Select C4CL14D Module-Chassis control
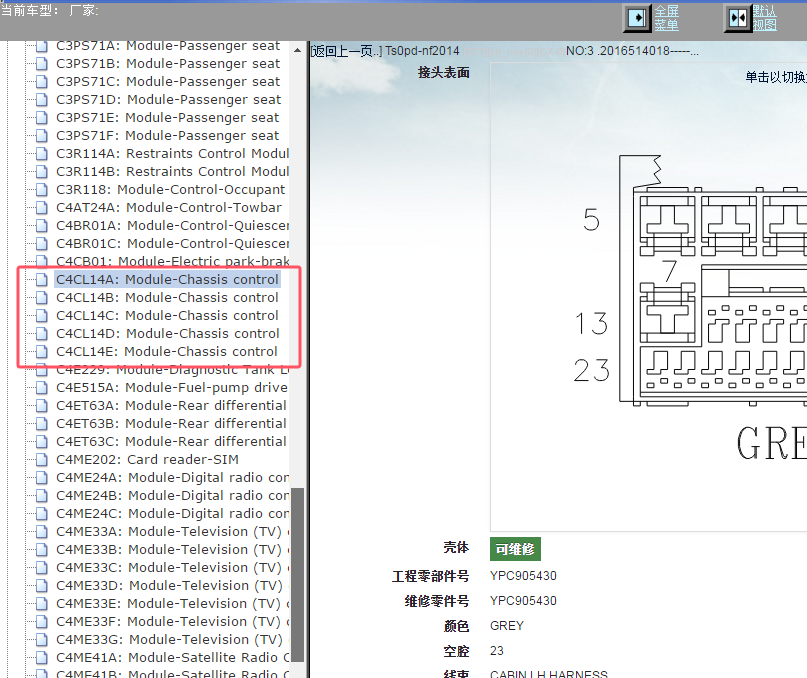 168,334
